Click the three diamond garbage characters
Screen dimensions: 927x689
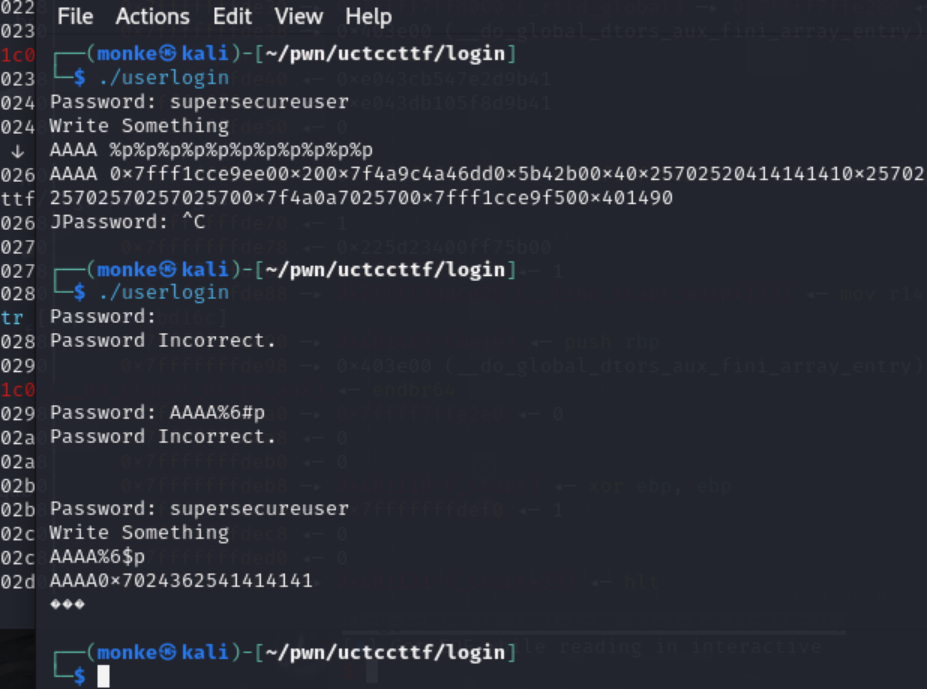coord(67,604)
